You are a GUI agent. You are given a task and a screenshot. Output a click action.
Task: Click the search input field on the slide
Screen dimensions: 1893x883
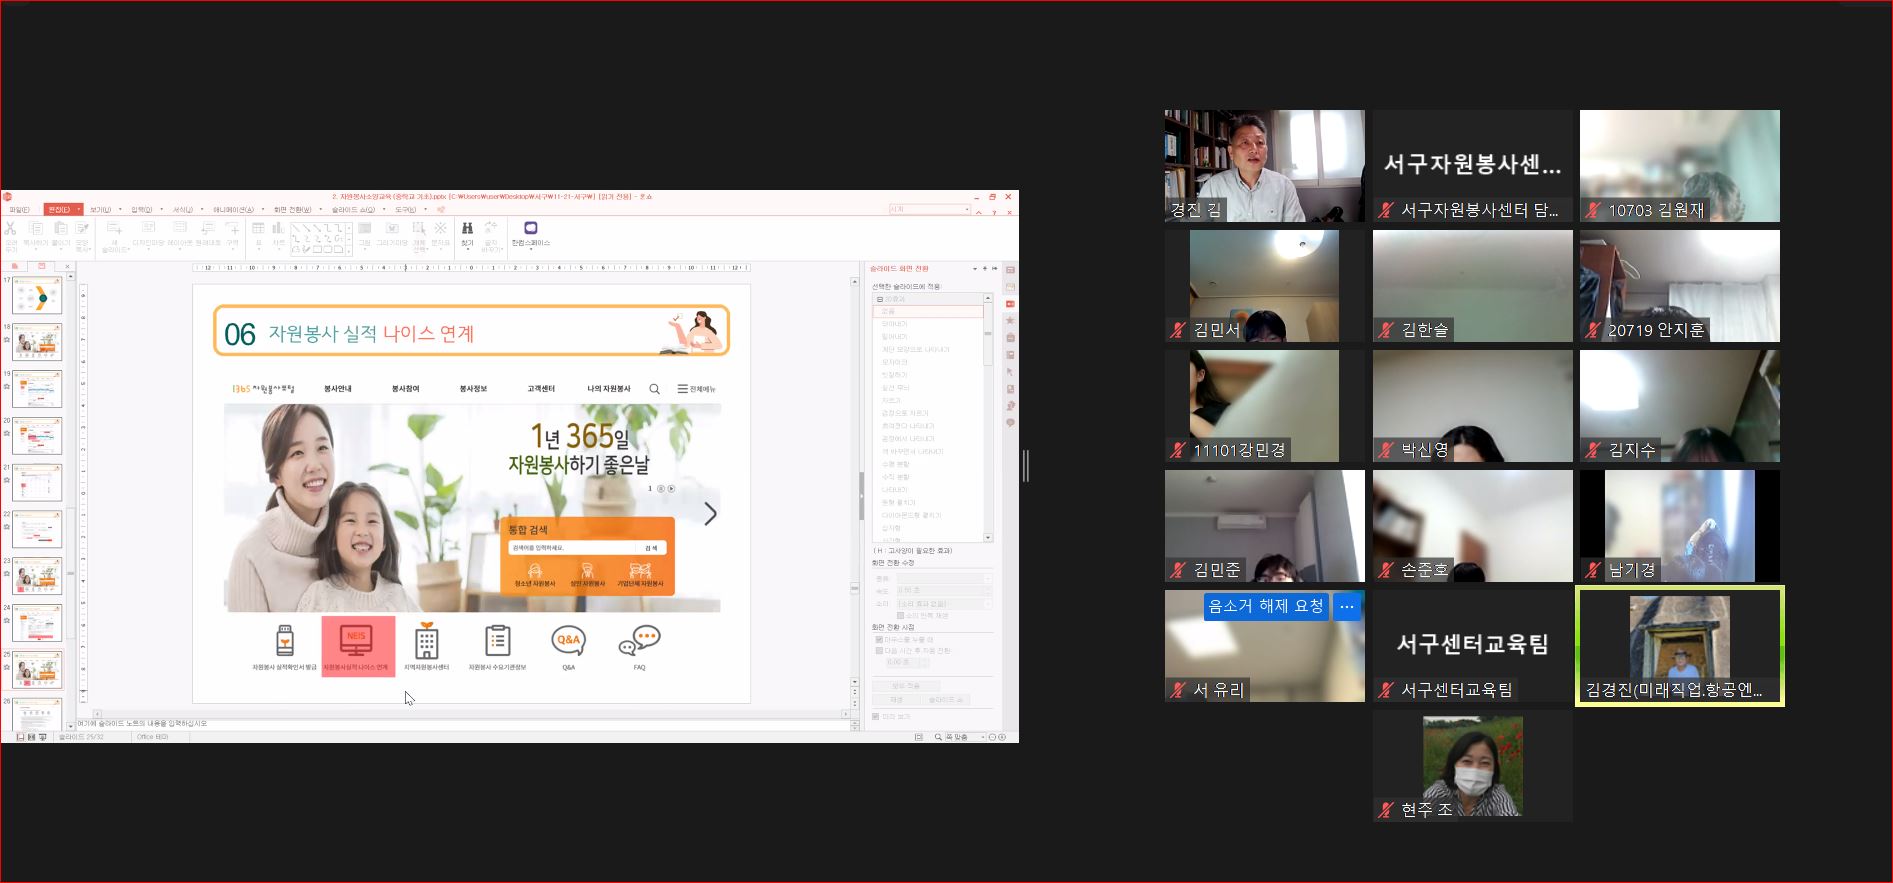coord(572,548)
